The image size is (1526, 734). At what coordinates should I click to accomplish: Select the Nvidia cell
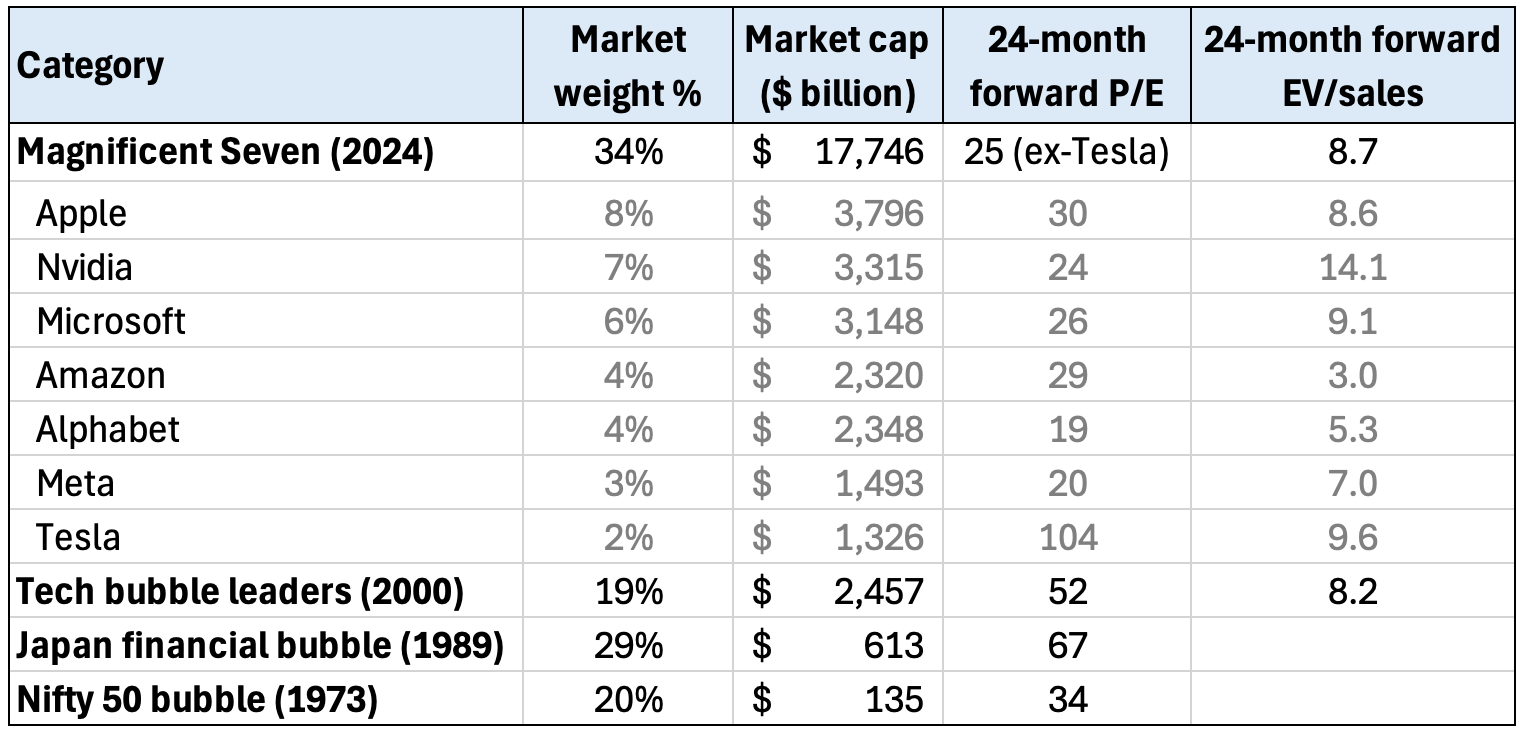pyautogui.click(x=84, y=267)
